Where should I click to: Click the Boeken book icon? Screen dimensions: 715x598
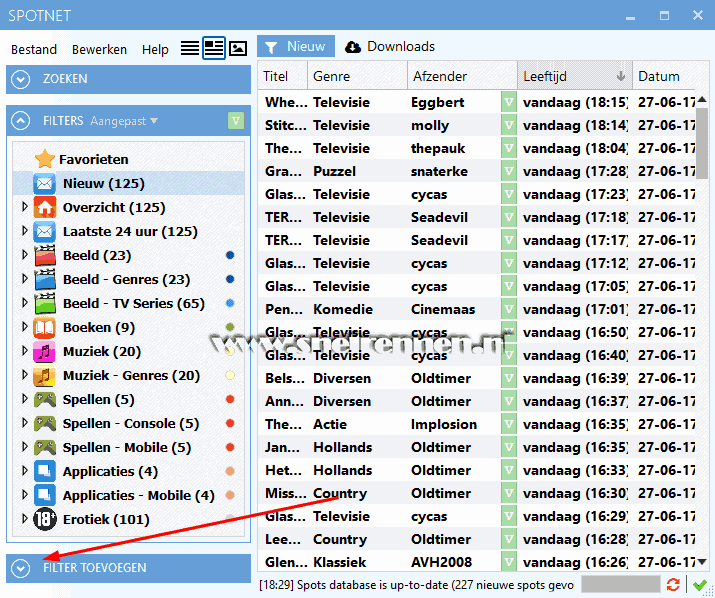(x=45, y=328)
